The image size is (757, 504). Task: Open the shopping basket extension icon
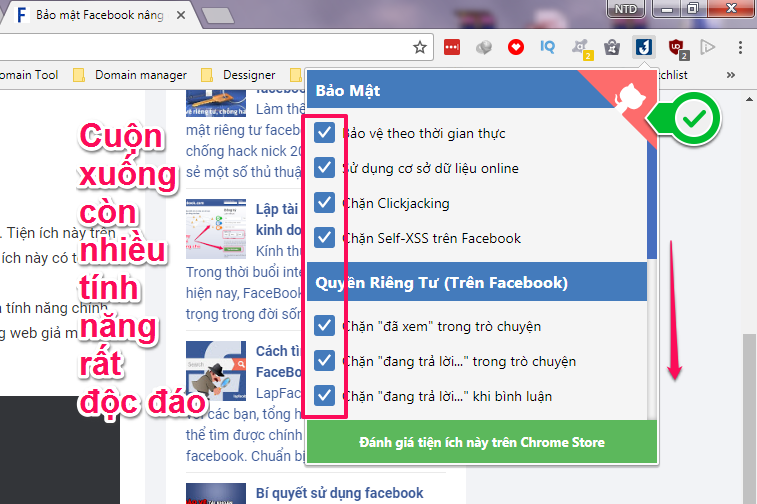pos(612,47)
